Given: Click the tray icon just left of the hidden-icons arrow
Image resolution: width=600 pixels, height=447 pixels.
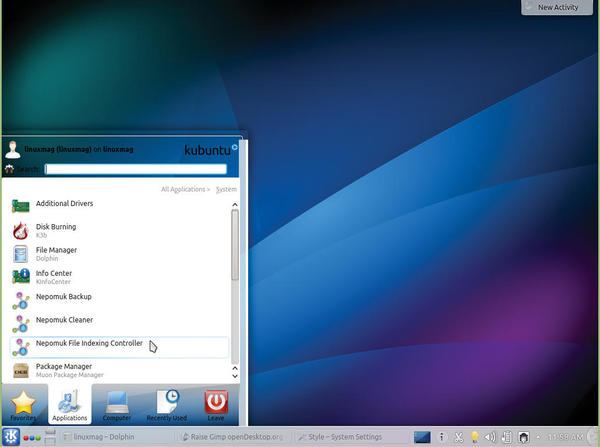Looking at the screenshot, I should (523, 437).
